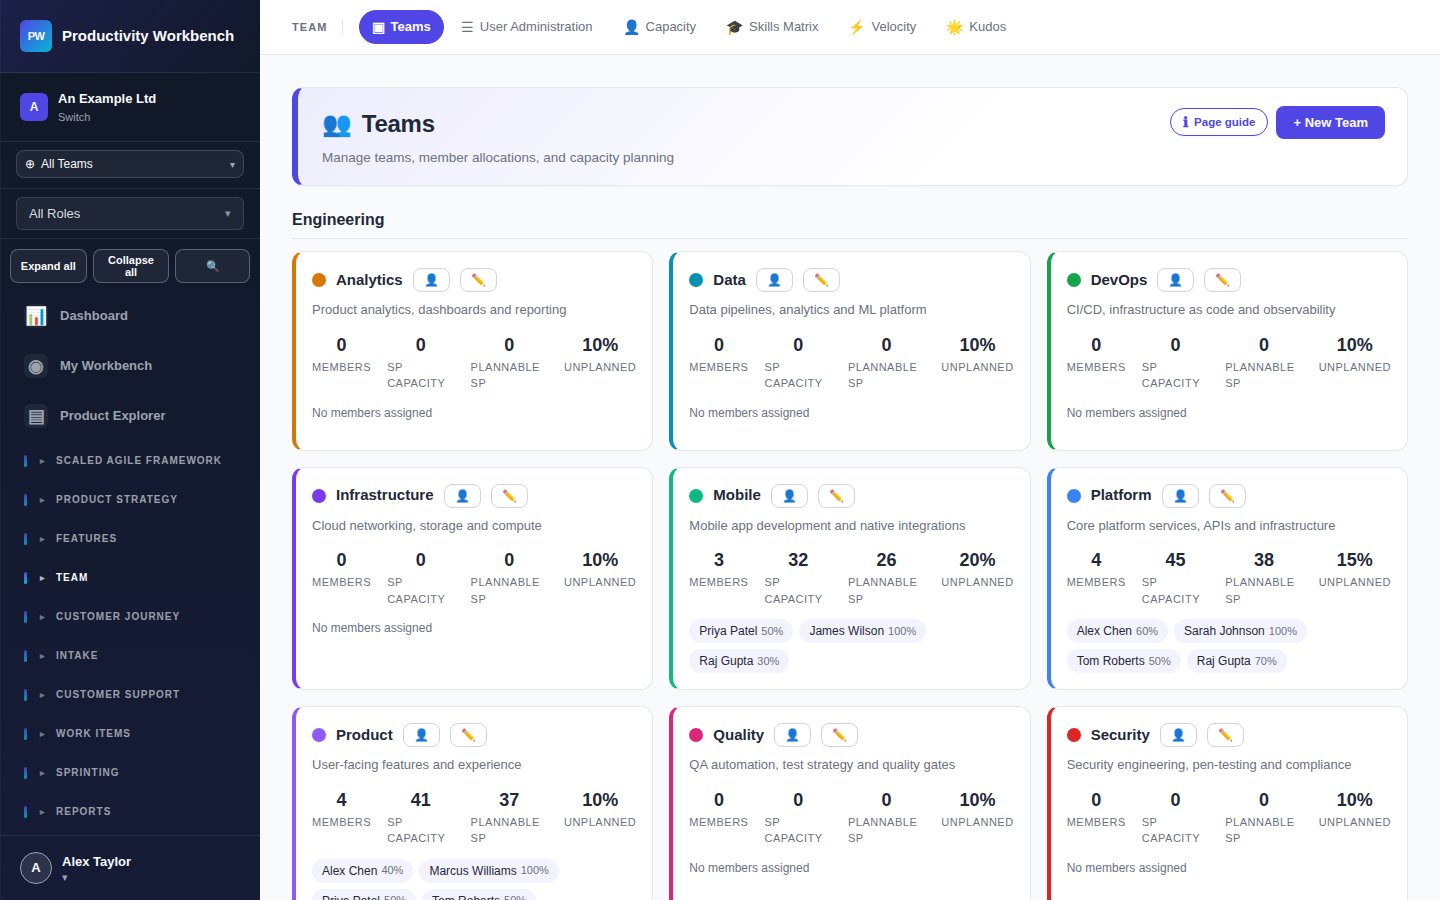The height and width of the screenshot is (900, 1440).
Task: Expand the Reports sidebar section
Action: click(130, 812)
